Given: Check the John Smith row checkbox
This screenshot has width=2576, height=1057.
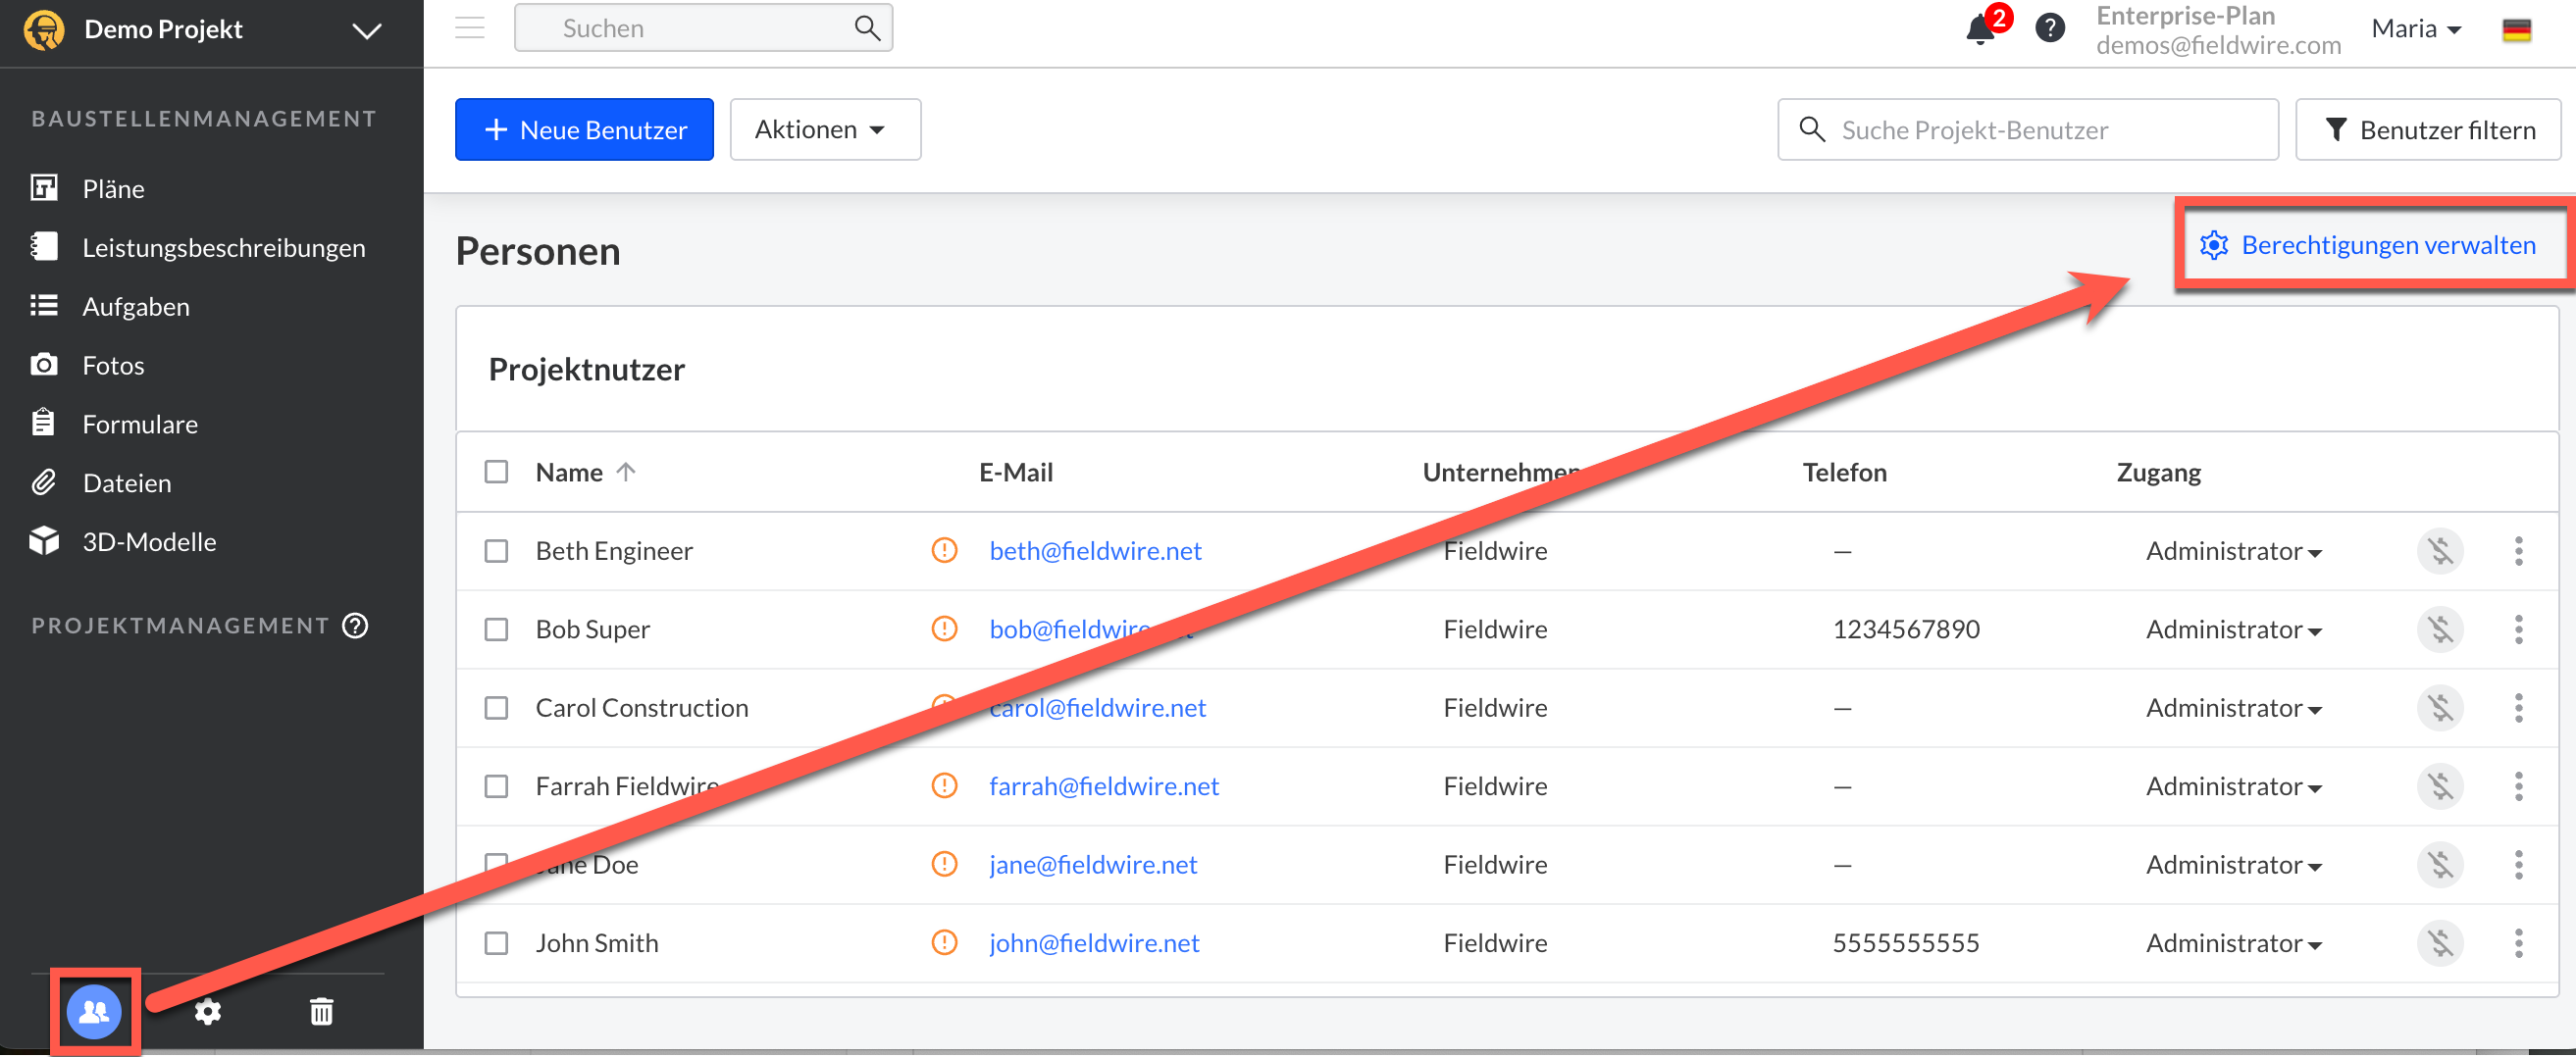Looking at the screenshot, I should pos(496,944).
